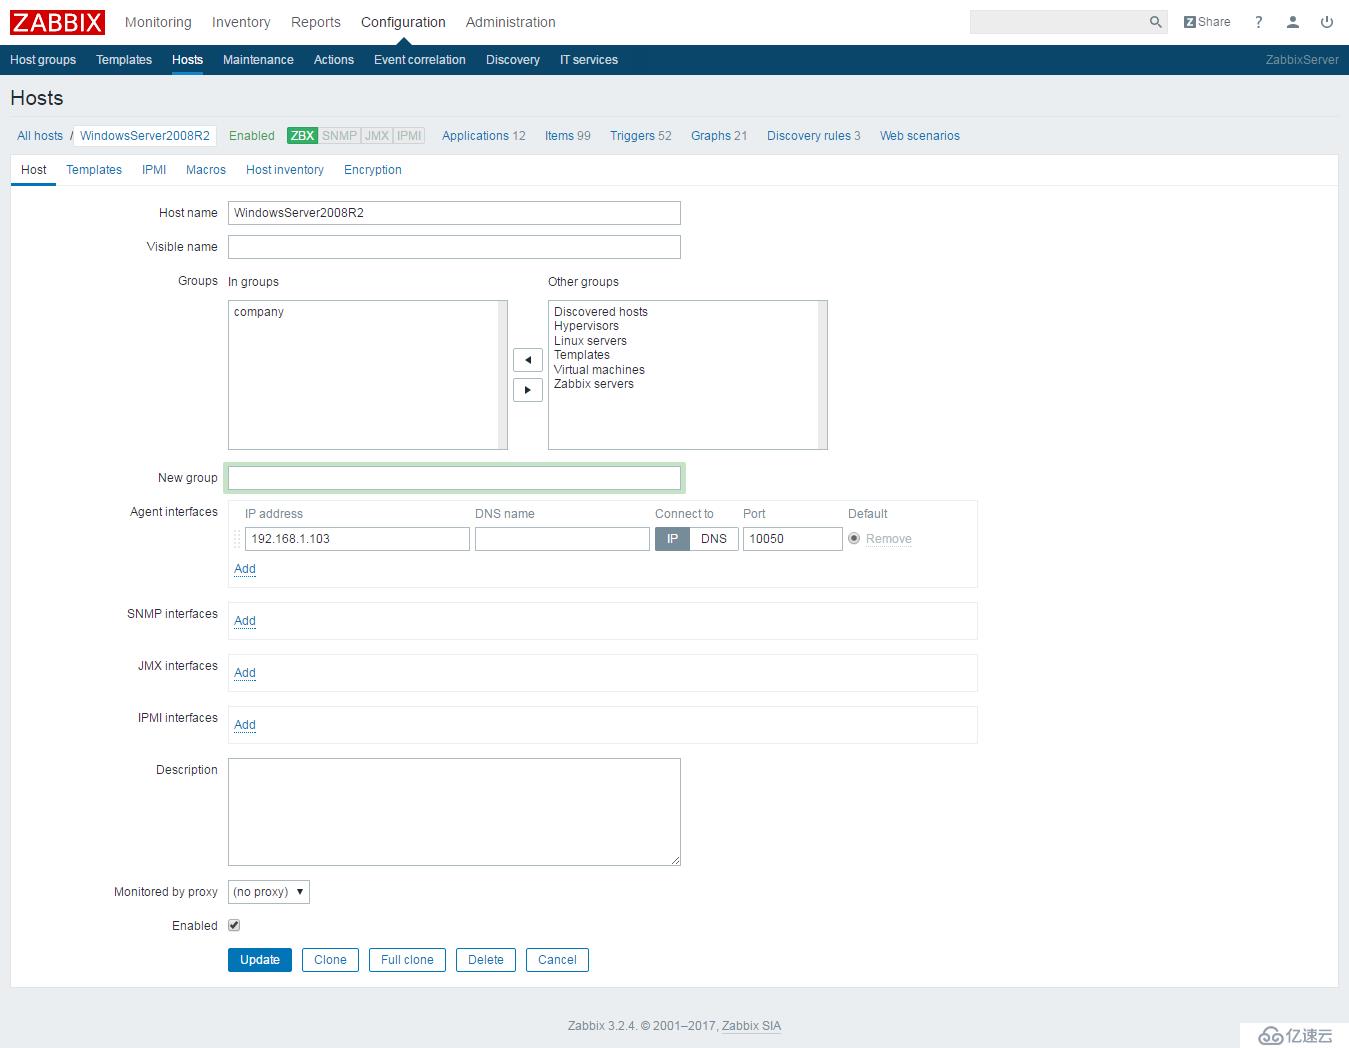The width and height of the screenshot is (1349, 1048).
Task: Switch to the Encryption tab
Action: (x=373, y=170)
